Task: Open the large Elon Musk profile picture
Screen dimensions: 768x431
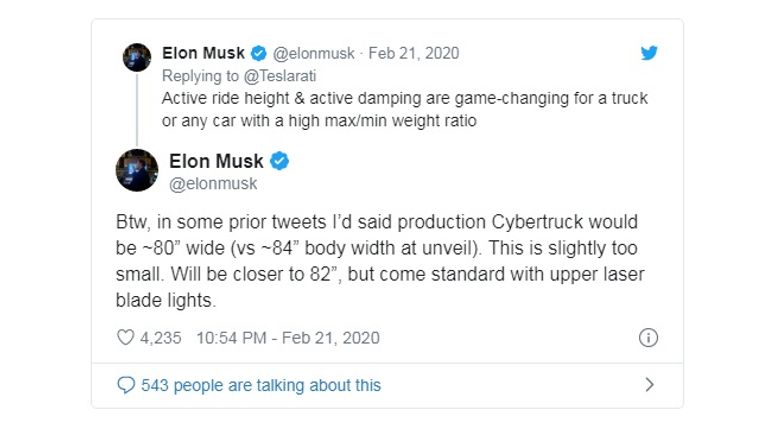Action: 137,170
